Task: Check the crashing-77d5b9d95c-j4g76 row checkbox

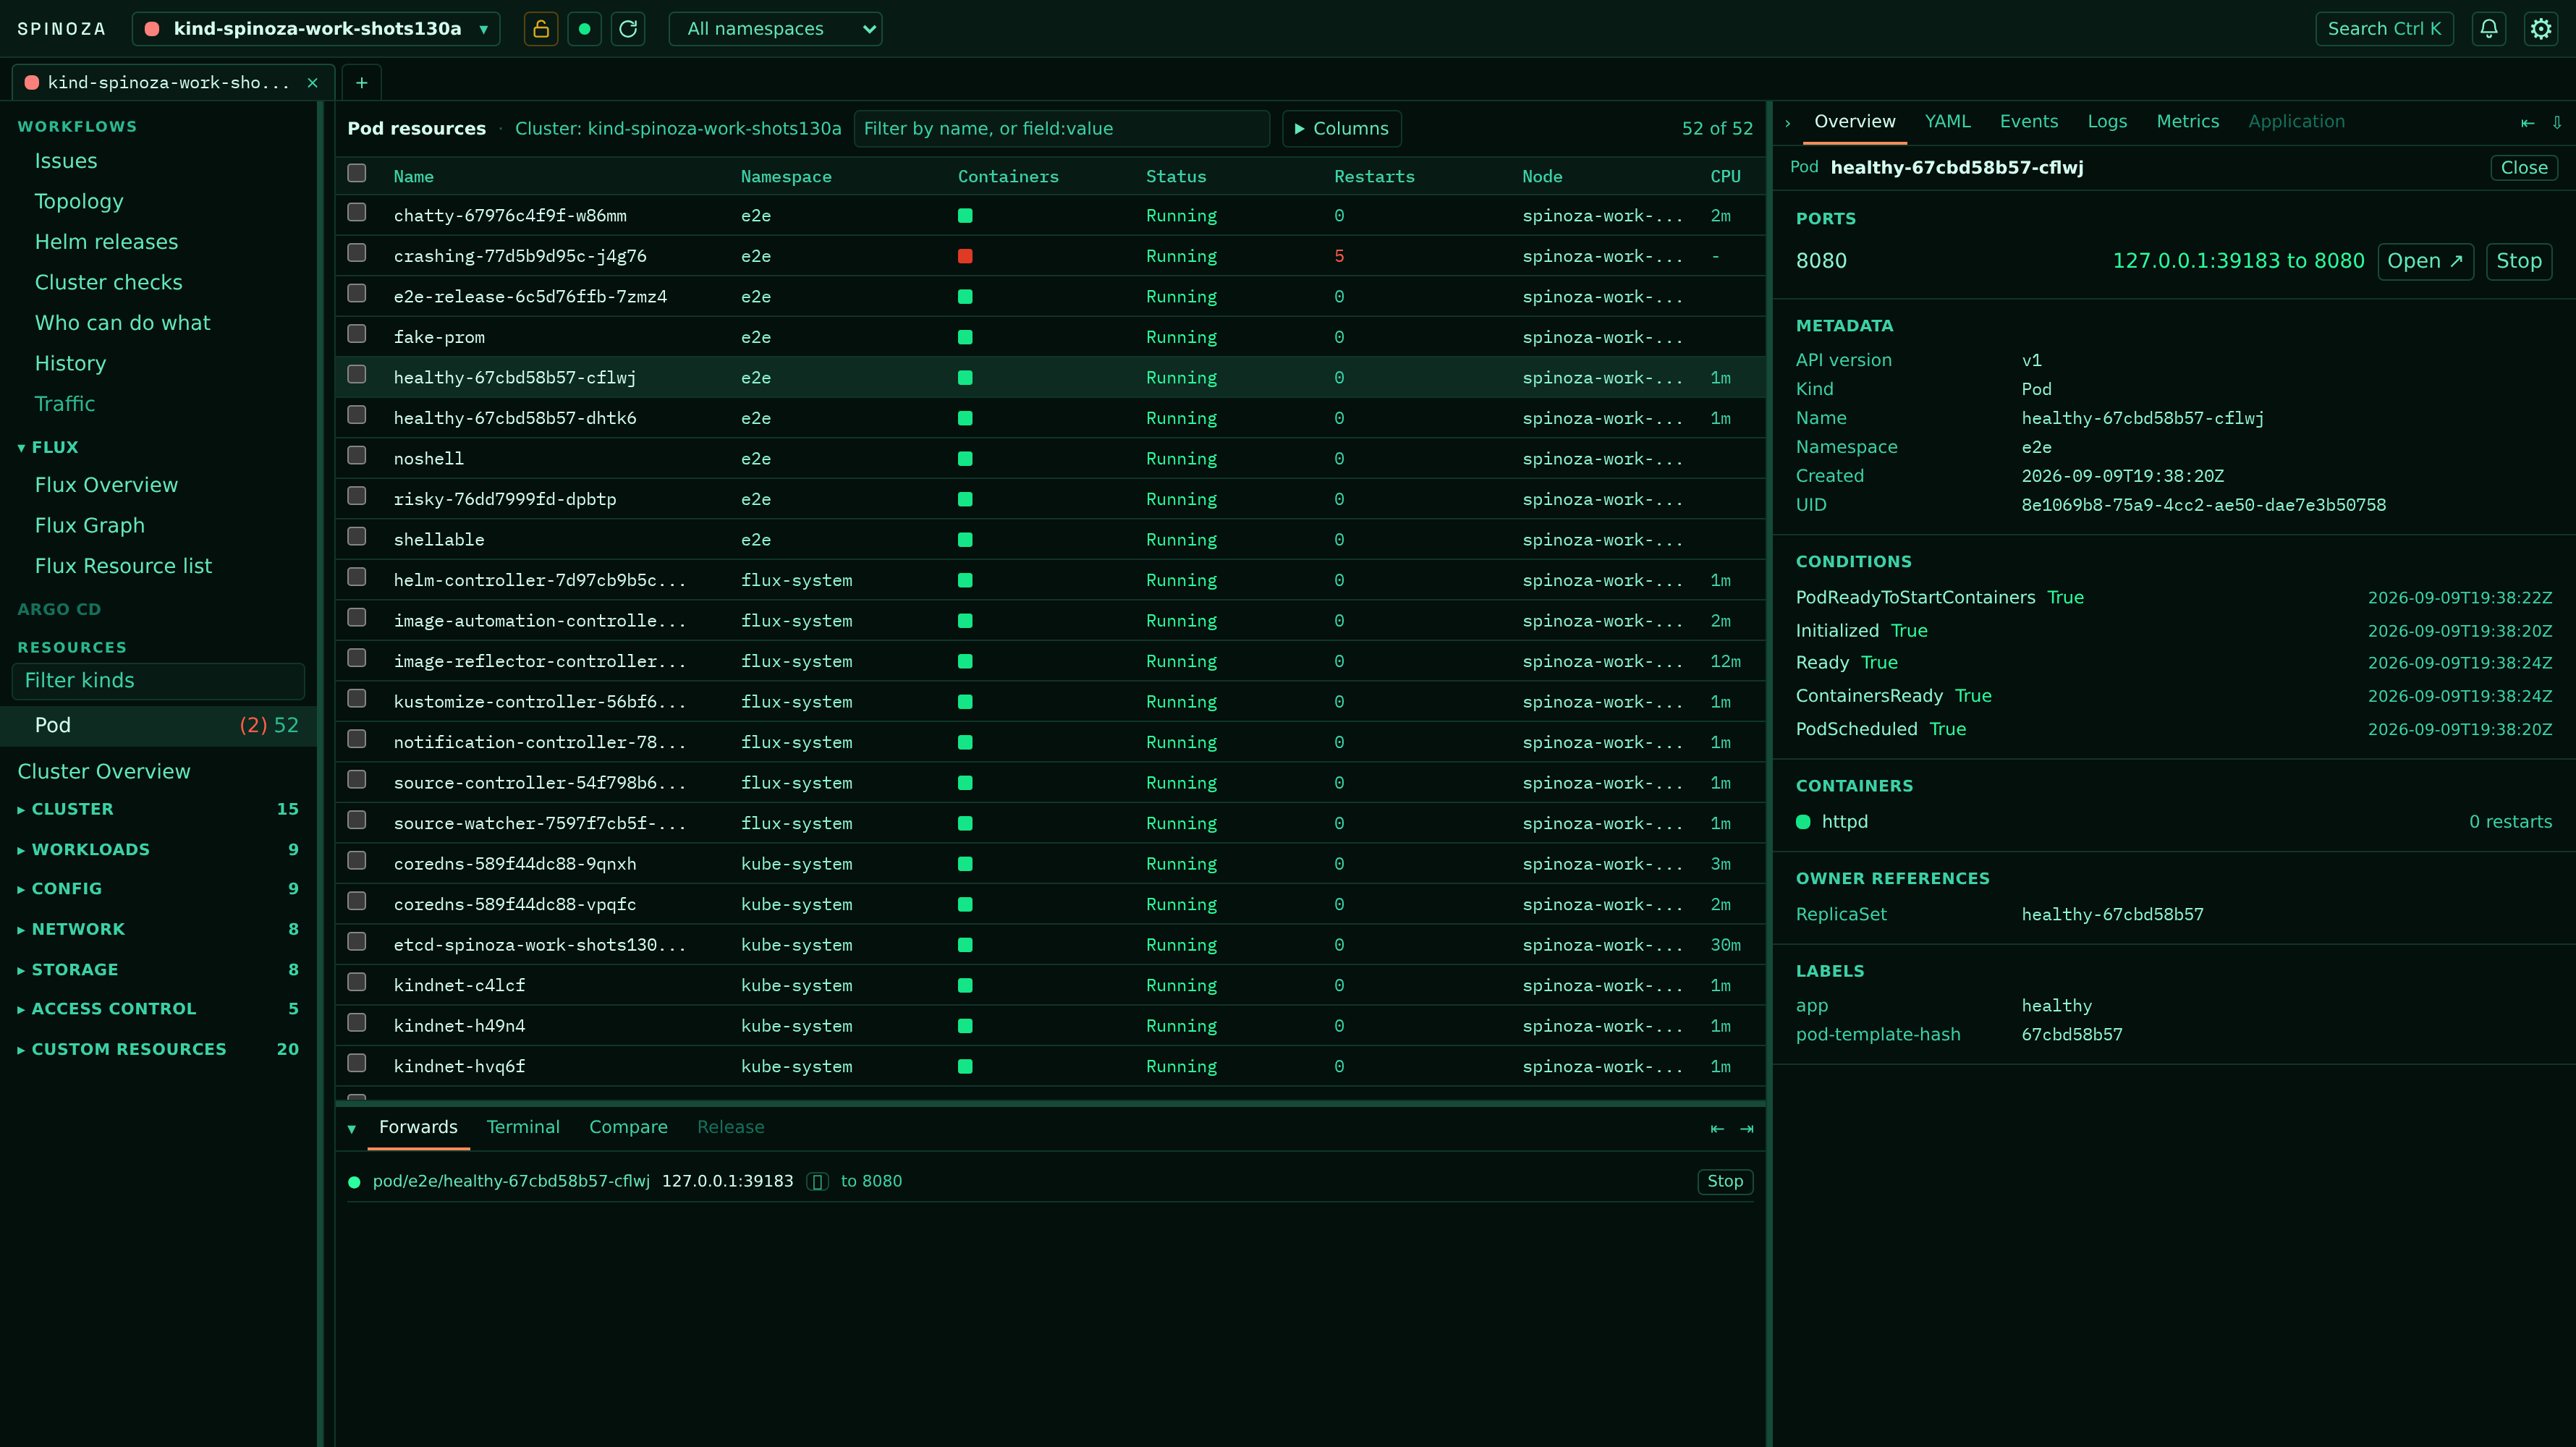Action: (357, 253)
